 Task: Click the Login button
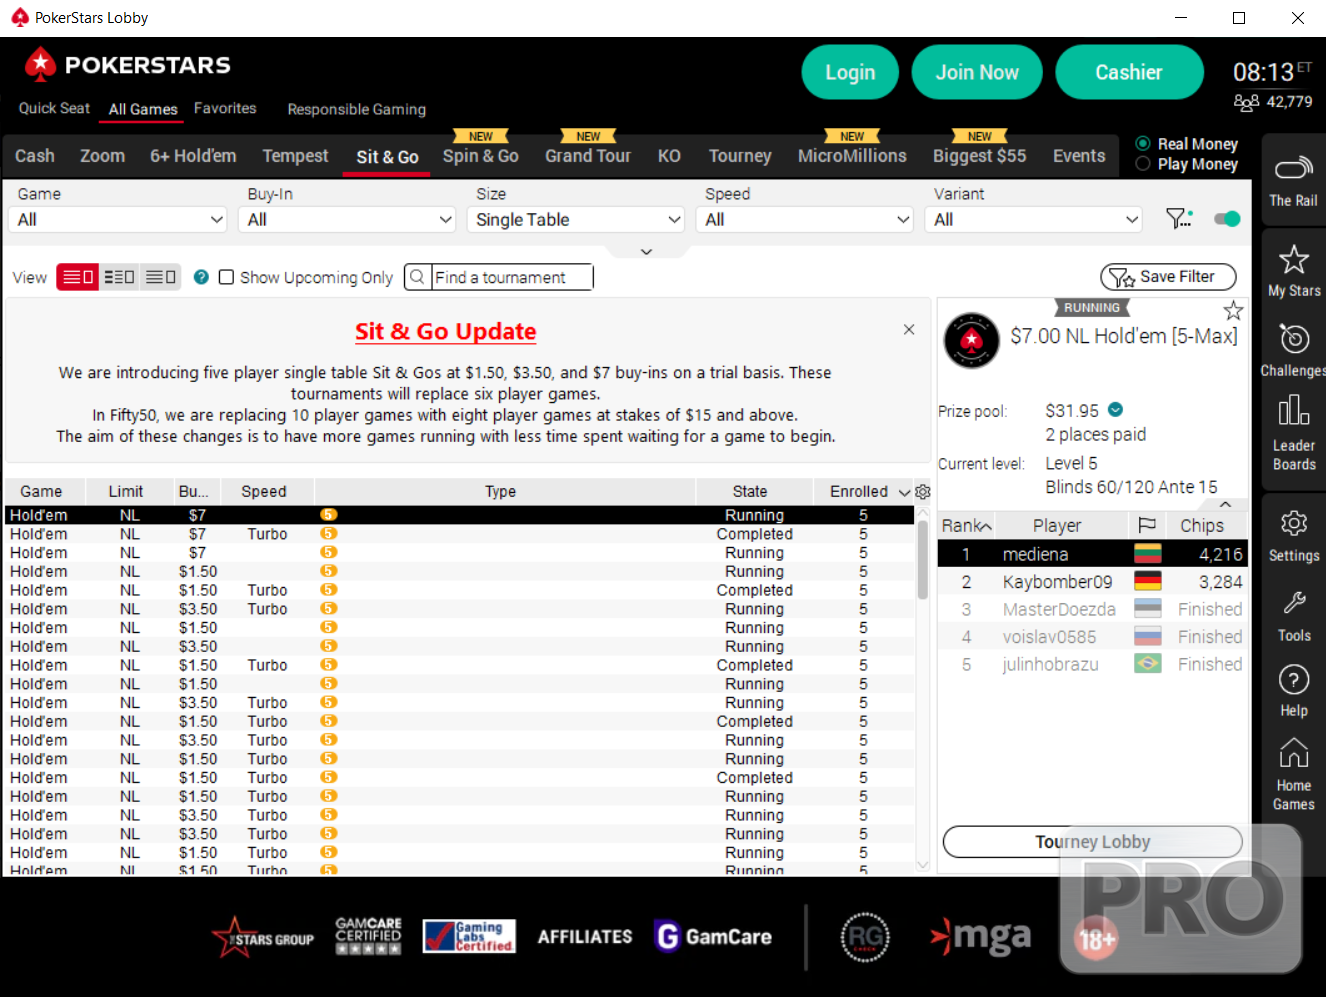[x=850, y=72]
